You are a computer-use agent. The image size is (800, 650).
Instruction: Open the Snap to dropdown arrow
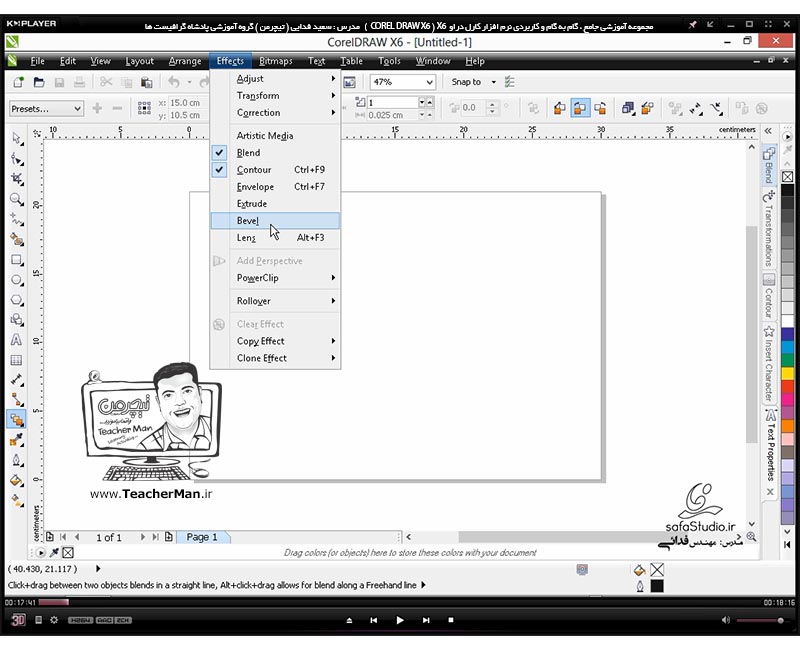[493, 82]
